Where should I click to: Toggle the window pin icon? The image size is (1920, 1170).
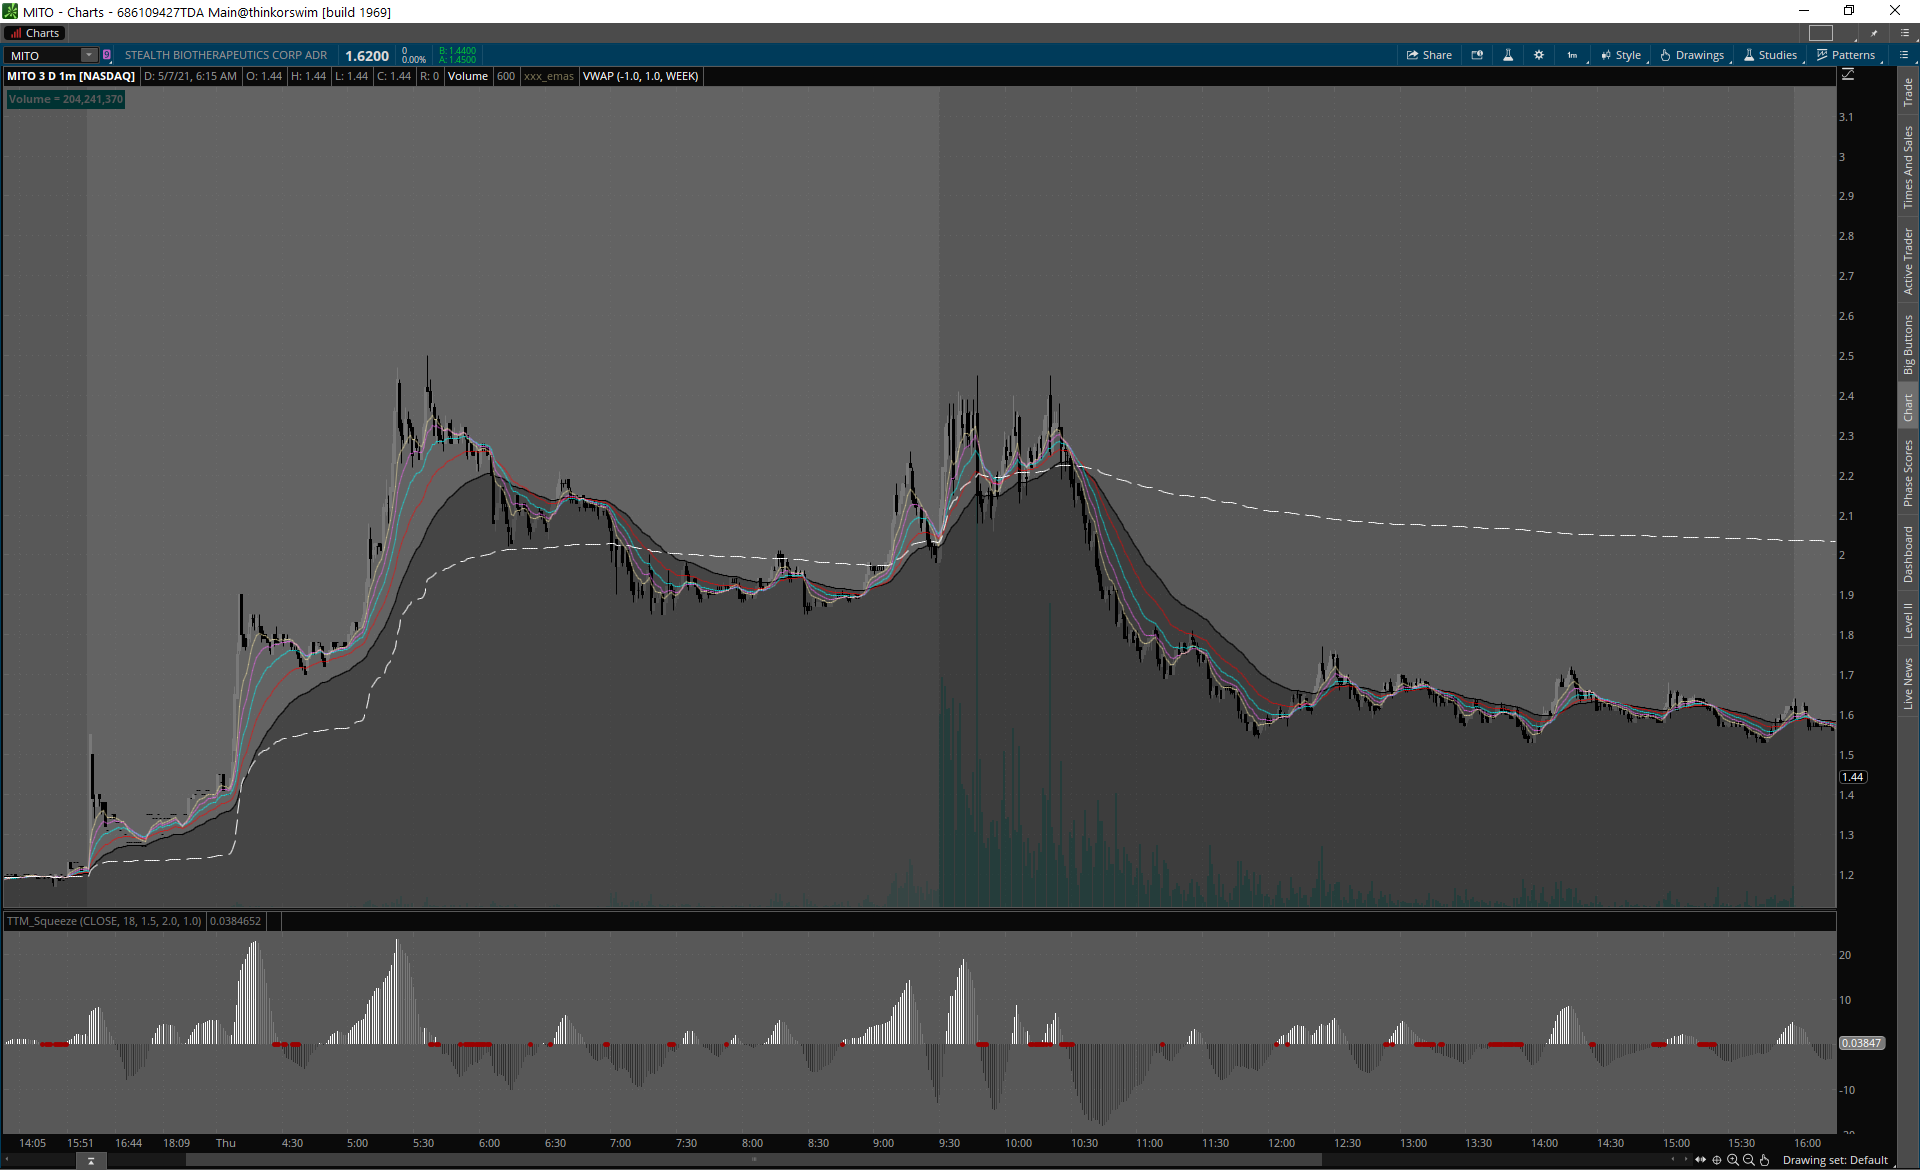tap(1875, 33)
